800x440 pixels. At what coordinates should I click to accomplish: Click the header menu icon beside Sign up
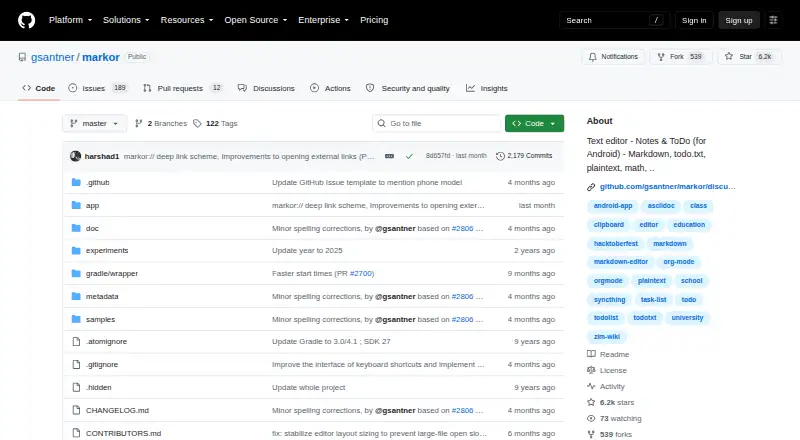pyautogui.click(x=773, y=20)
